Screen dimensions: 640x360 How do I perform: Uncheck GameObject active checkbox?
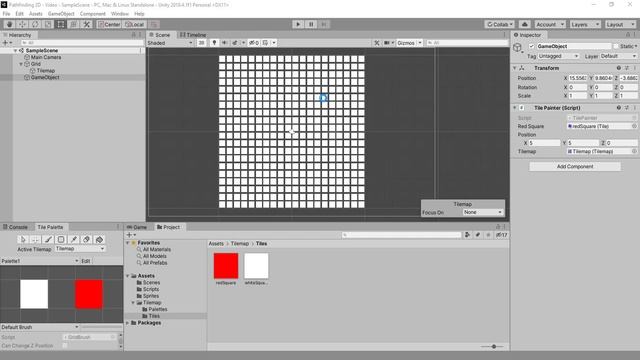click(x=531, y=47)
